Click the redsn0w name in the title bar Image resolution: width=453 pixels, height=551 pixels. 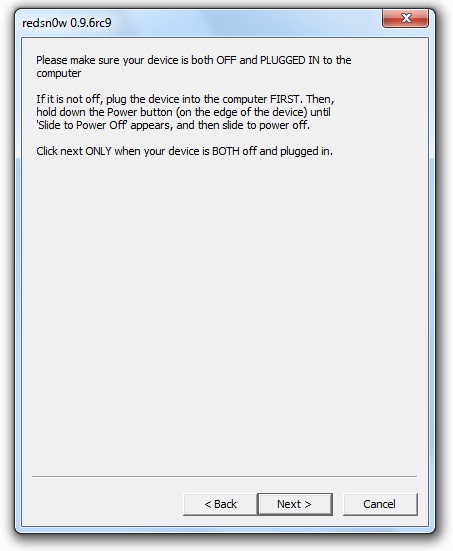tap(44, 23)
